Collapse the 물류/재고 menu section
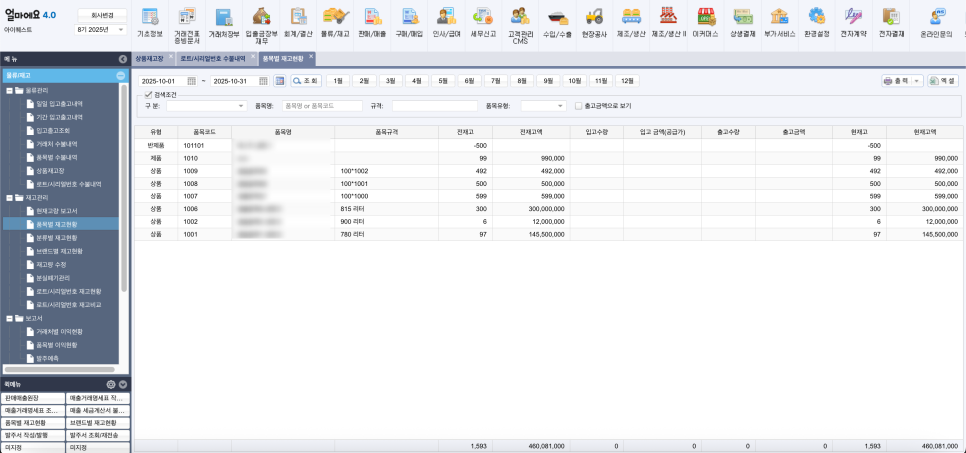 click(x=121, y=75)
